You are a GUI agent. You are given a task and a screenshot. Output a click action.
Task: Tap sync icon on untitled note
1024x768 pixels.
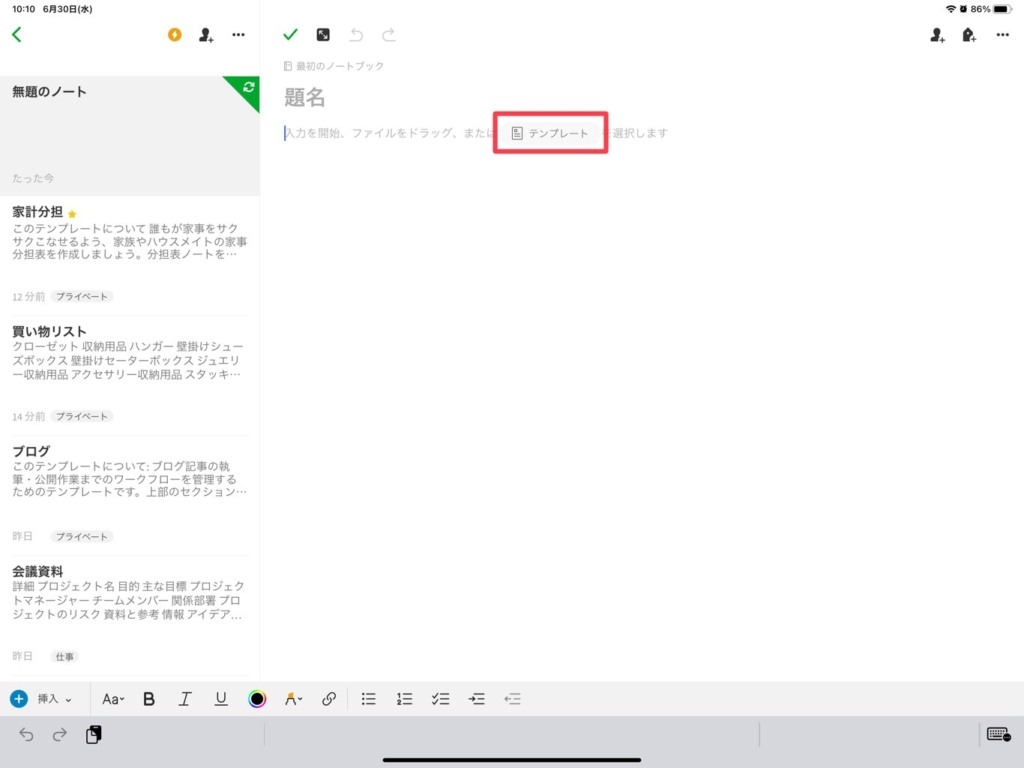[x=249, y=87]
